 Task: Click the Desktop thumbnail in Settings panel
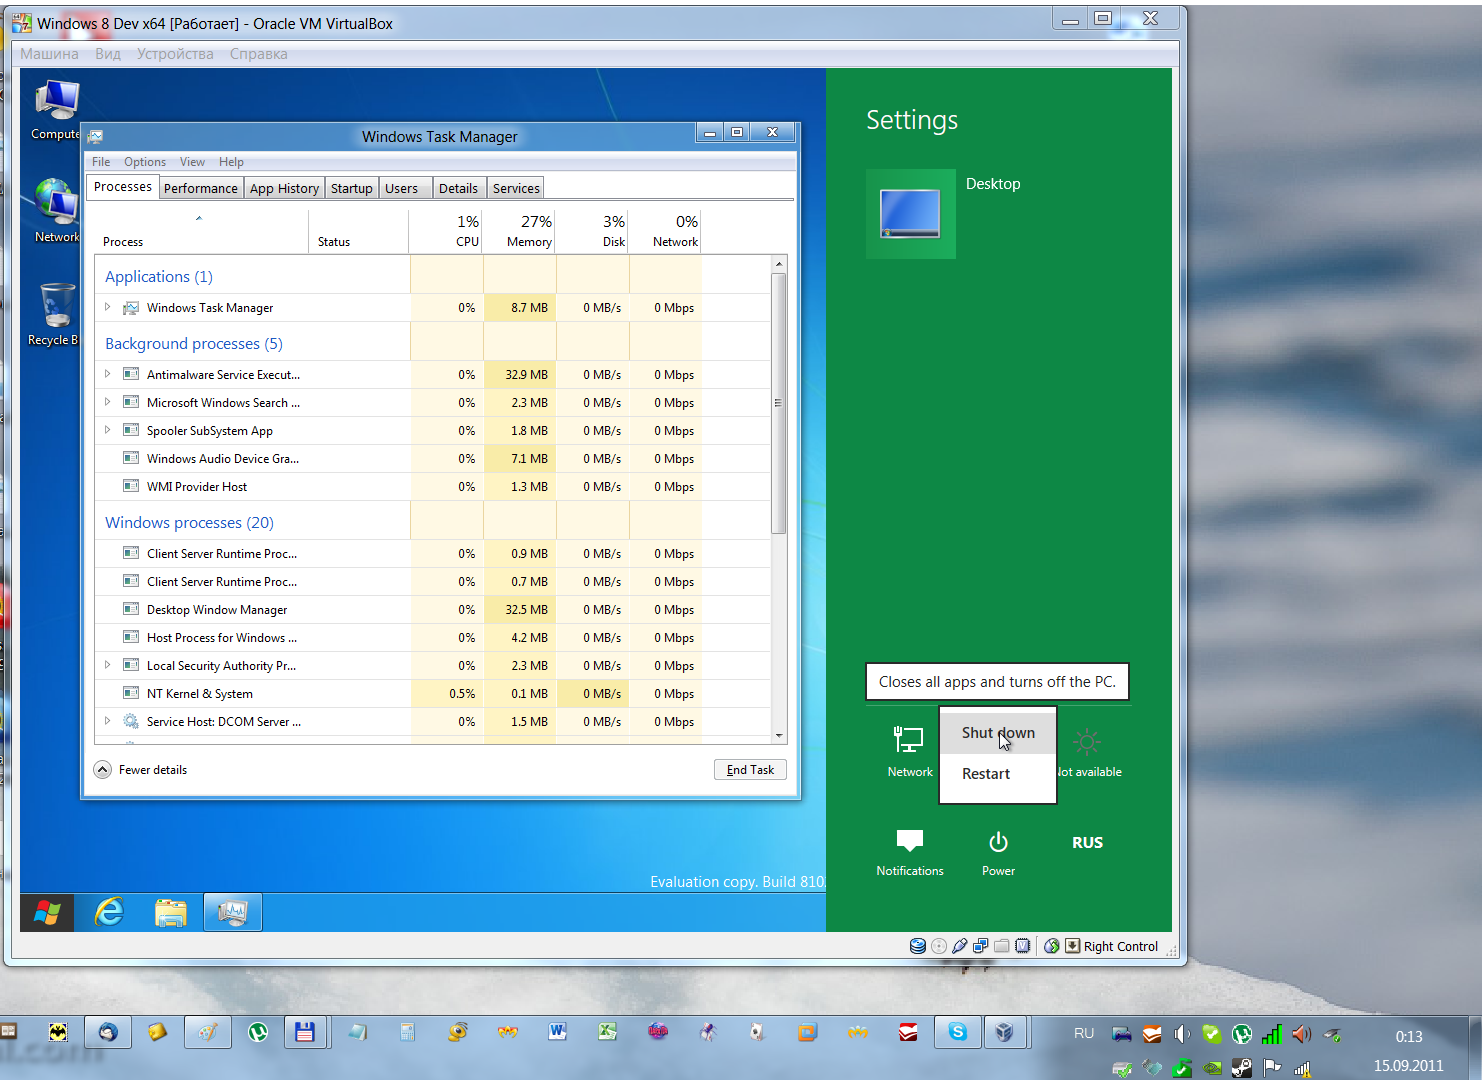point(910,214)
